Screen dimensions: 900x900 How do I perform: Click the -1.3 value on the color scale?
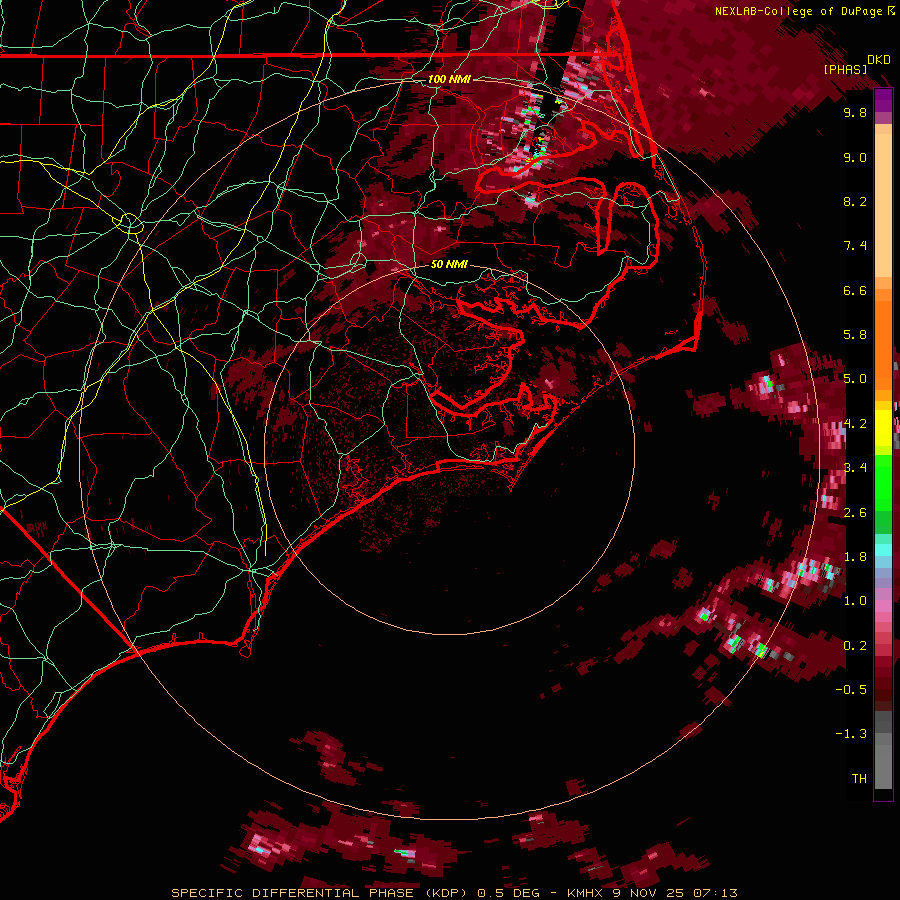tap(851, 735)
